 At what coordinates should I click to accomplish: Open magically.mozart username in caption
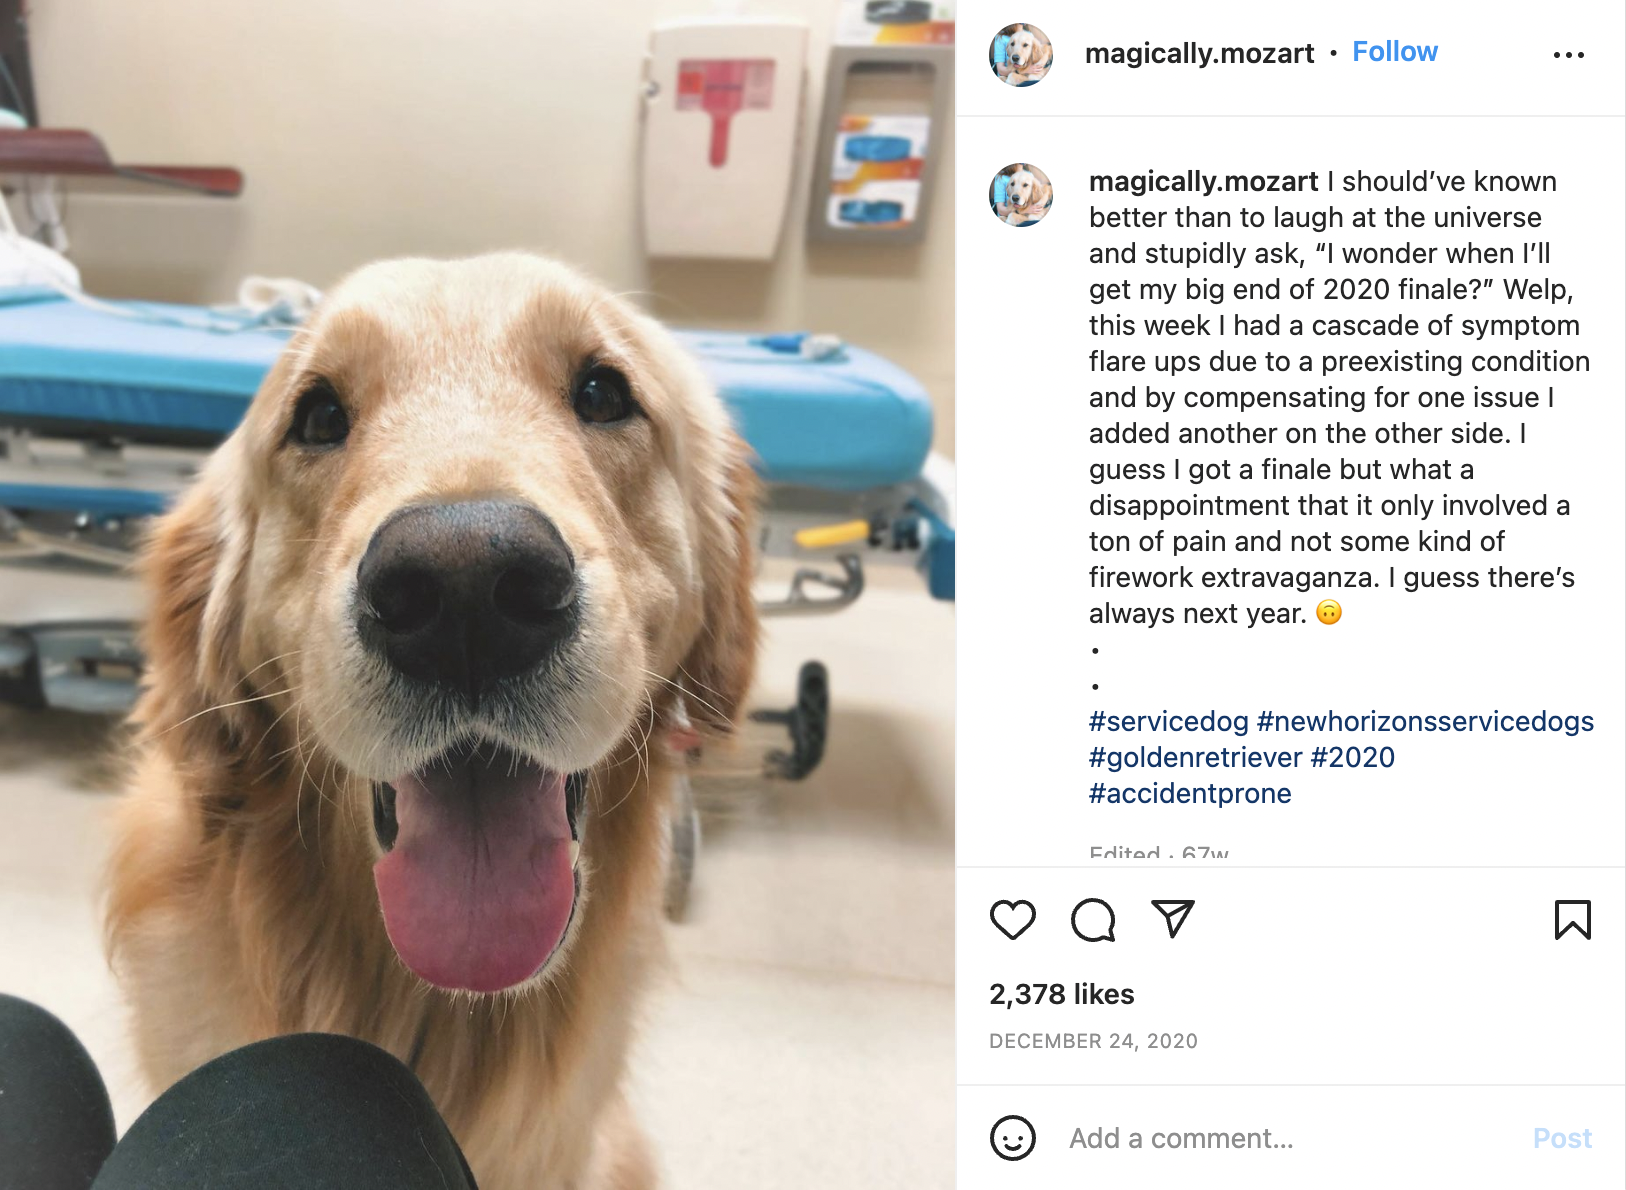pyautogui.click(x=1203, y=181)
